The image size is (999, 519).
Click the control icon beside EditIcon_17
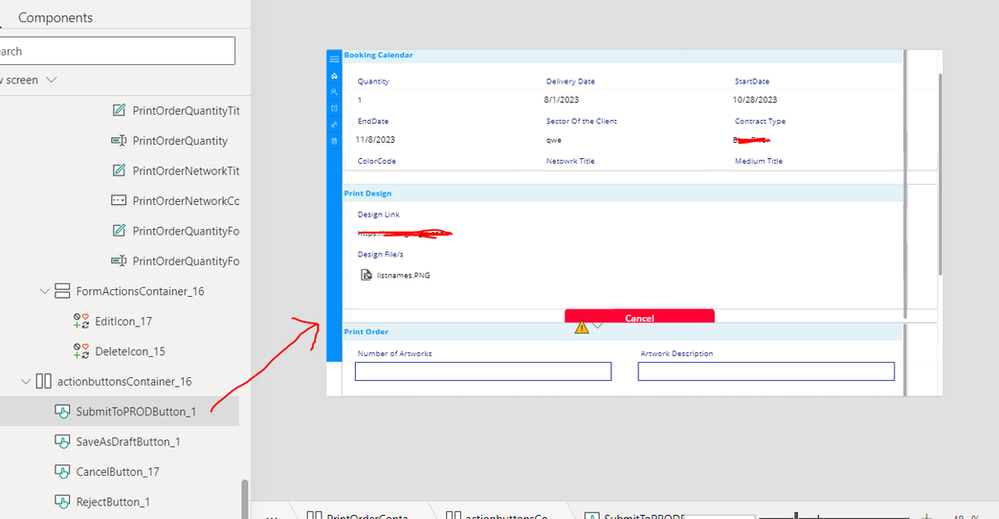81,320
